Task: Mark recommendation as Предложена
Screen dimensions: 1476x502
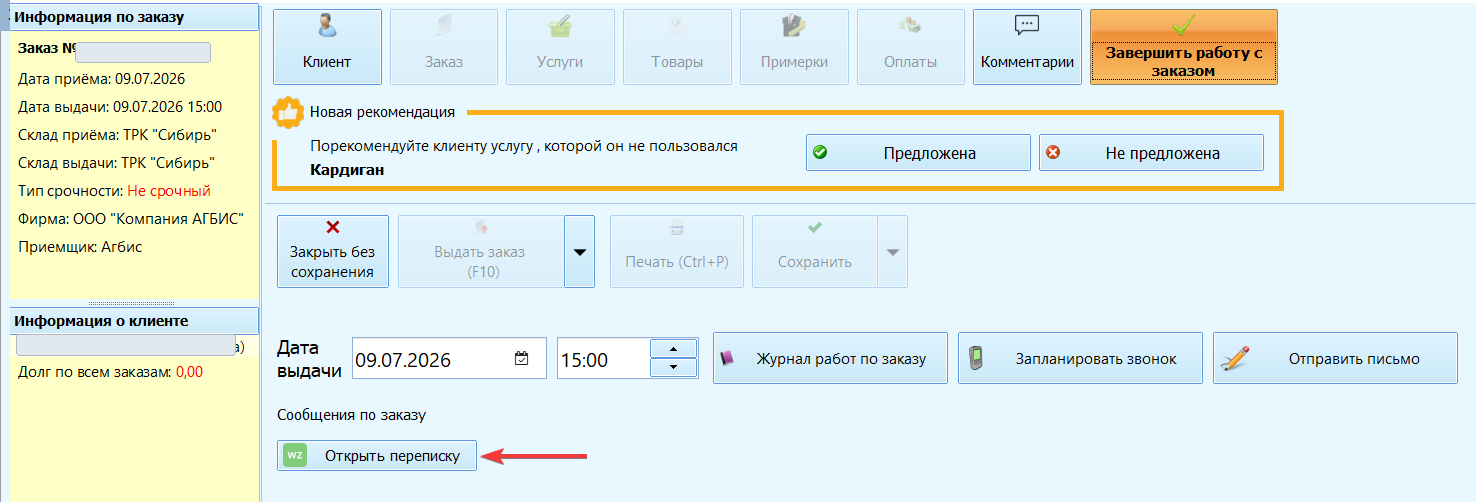Action: (x=918, y=153)
